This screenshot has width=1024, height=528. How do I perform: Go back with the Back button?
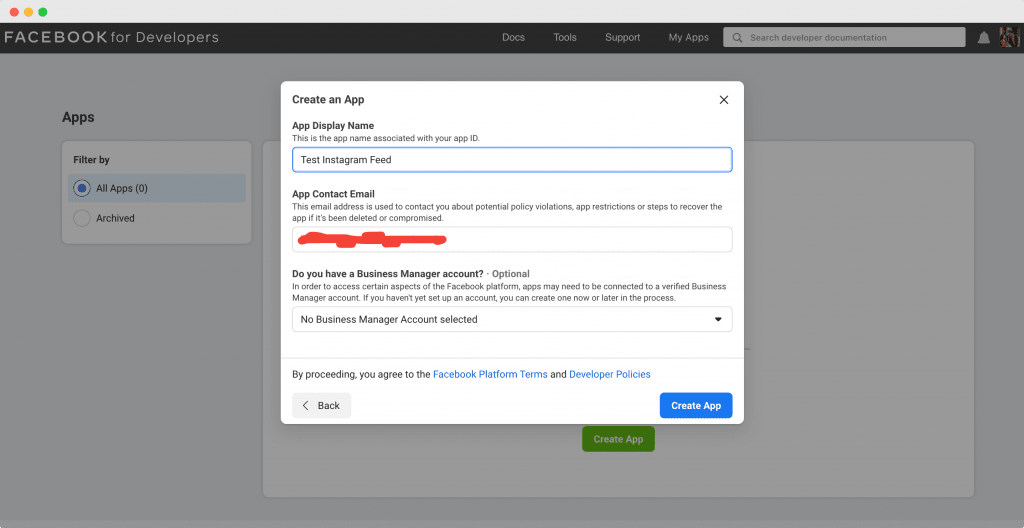point(321,405)
